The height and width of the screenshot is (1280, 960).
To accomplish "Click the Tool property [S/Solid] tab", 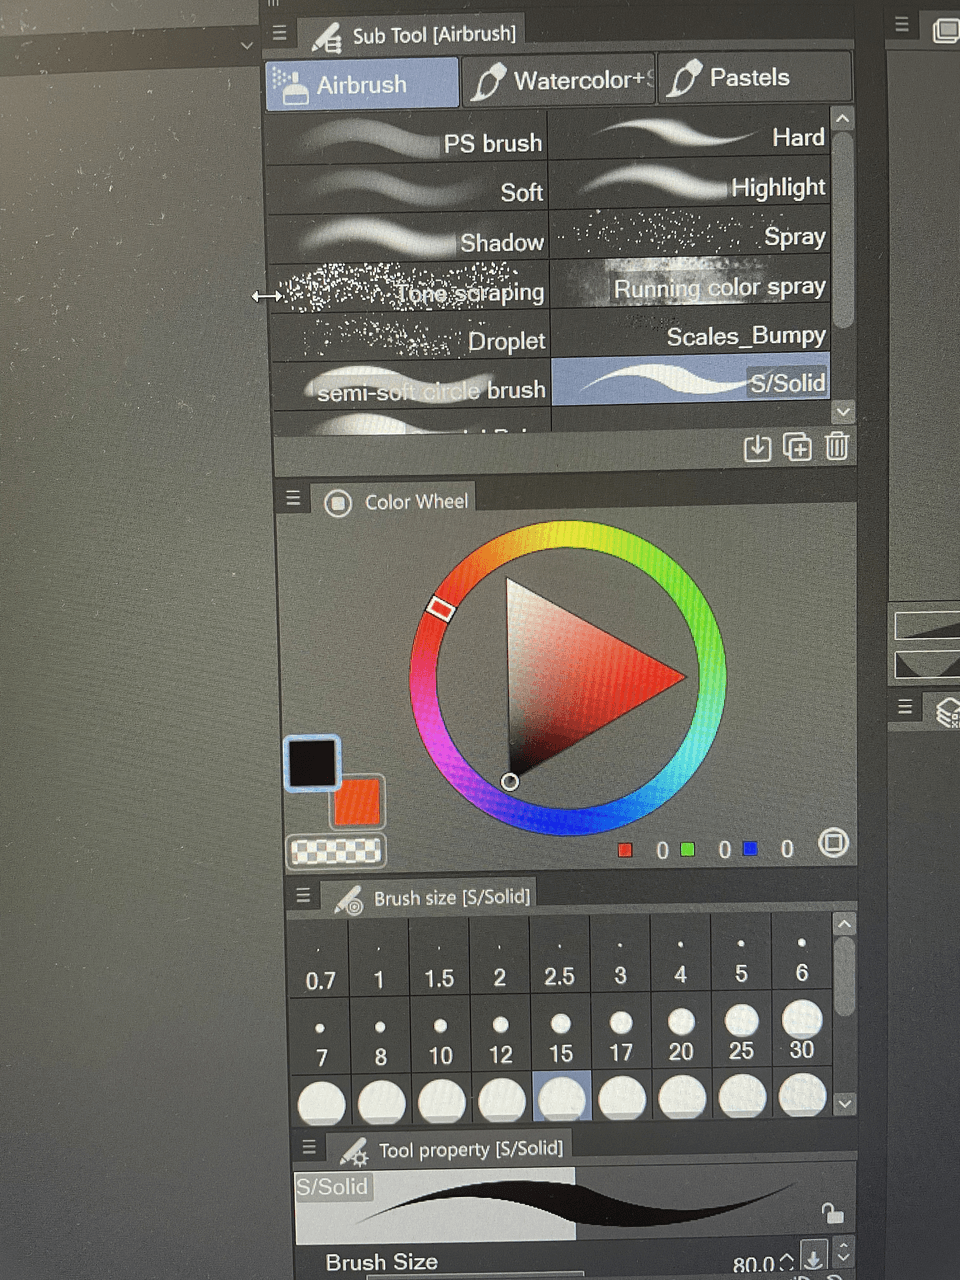I will [452, 1150].
